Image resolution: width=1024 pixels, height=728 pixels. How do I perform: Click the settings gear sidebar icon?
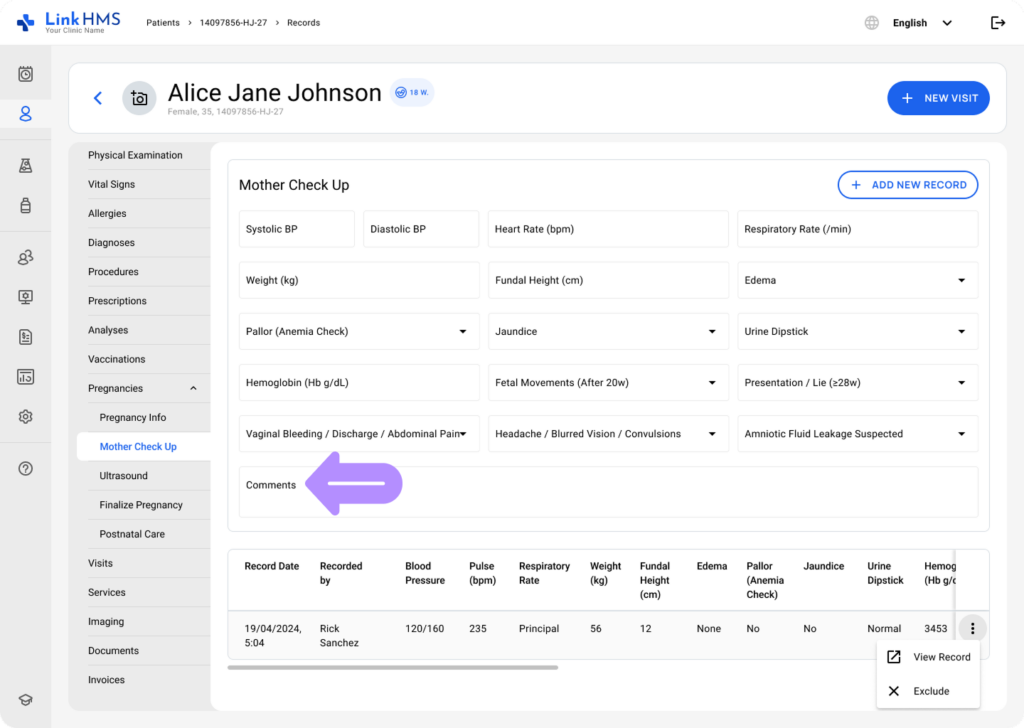26,417
